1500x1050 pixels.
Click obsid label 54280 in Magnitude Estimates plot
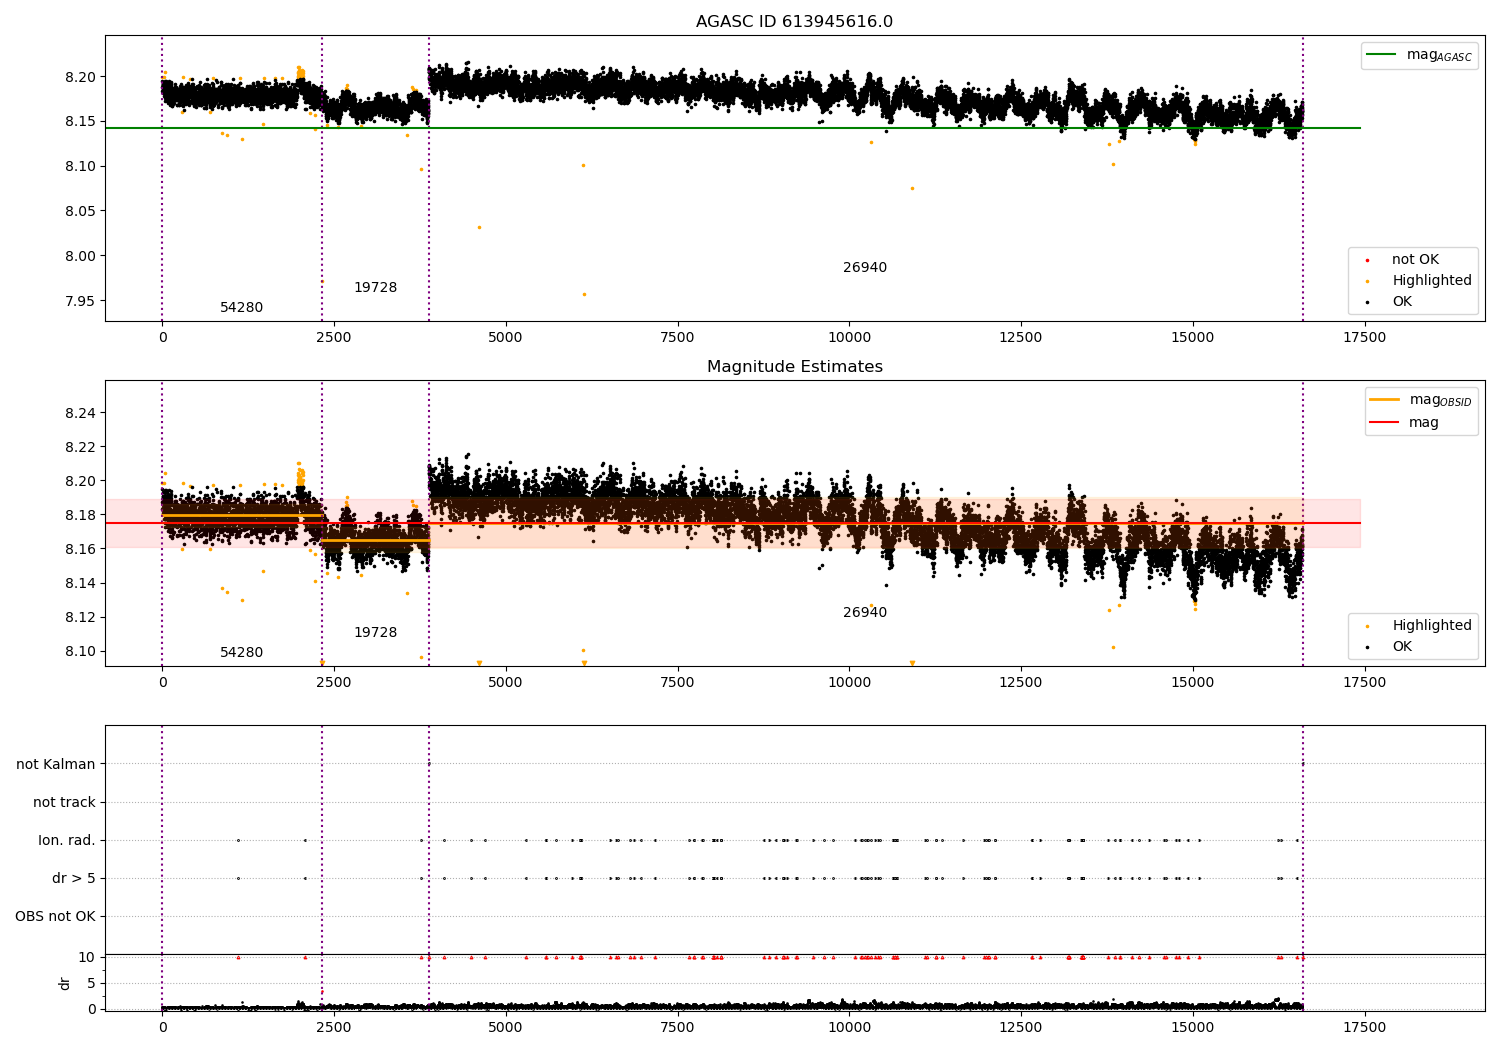pyautogui.click(x=241, y=653)
